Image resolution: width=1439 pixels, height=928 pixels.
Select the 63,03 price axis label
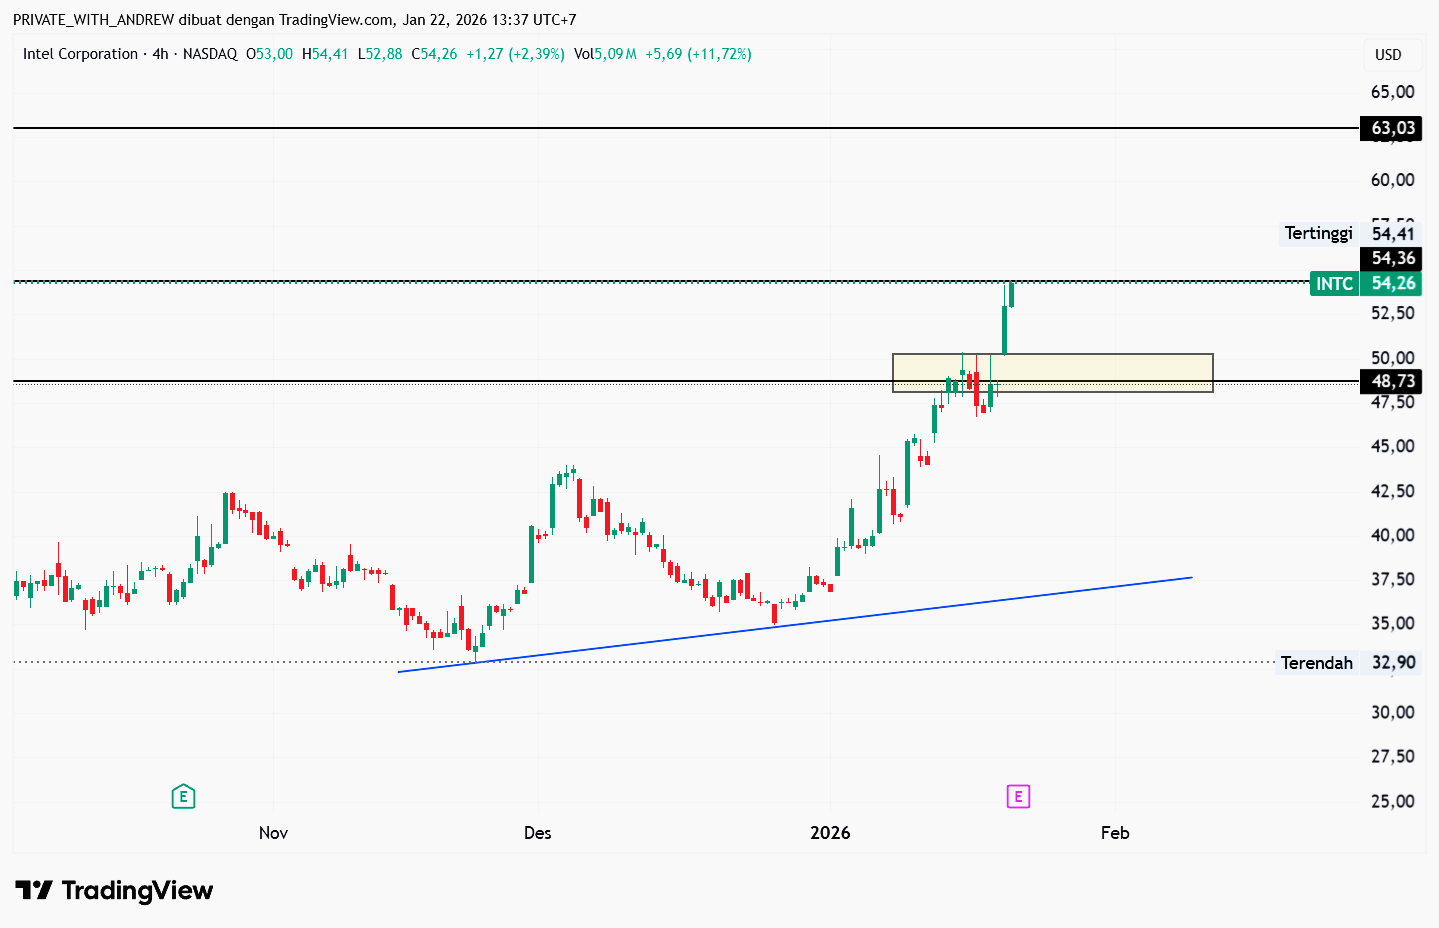point(1392,128)
